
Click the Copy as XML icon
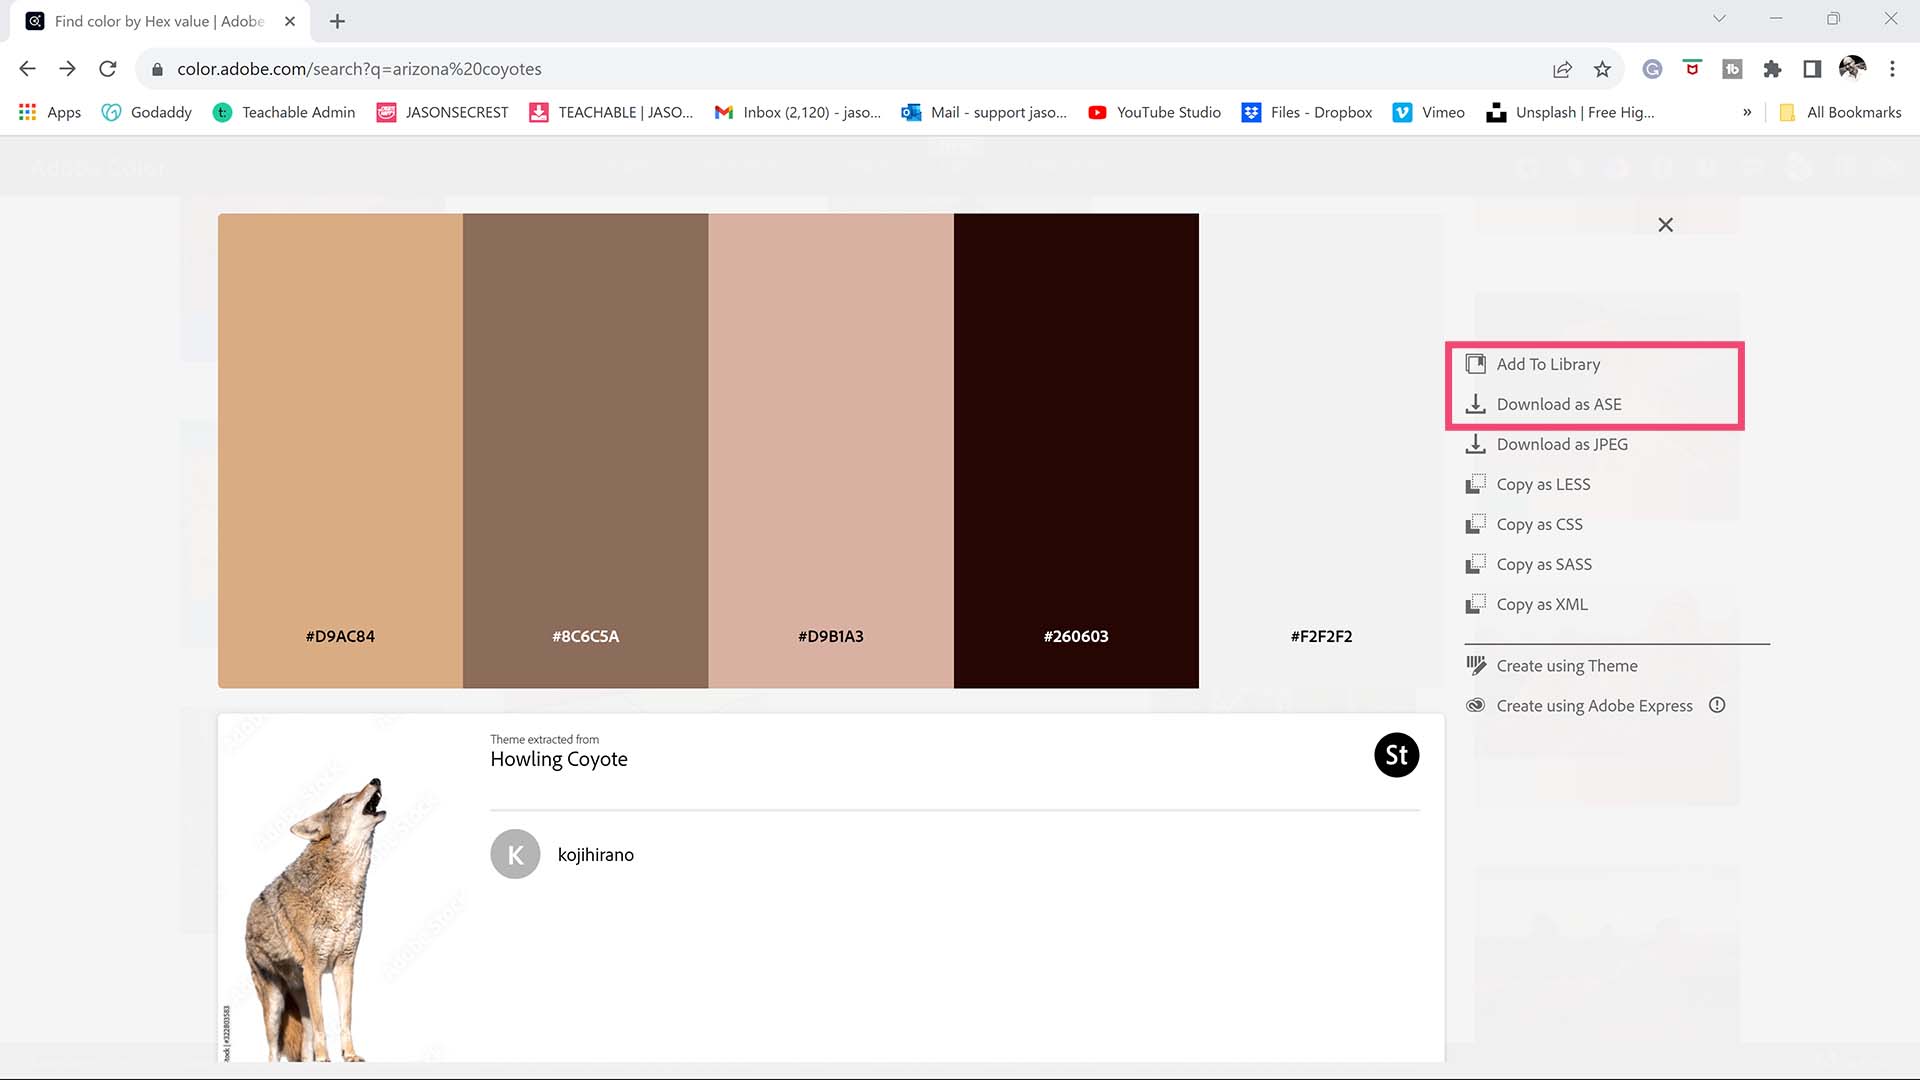(1475, 604)
